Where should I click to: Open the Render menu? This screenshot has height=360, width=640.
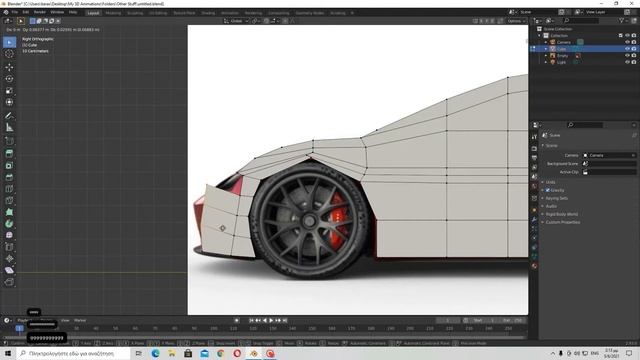(x=40, y=13)
